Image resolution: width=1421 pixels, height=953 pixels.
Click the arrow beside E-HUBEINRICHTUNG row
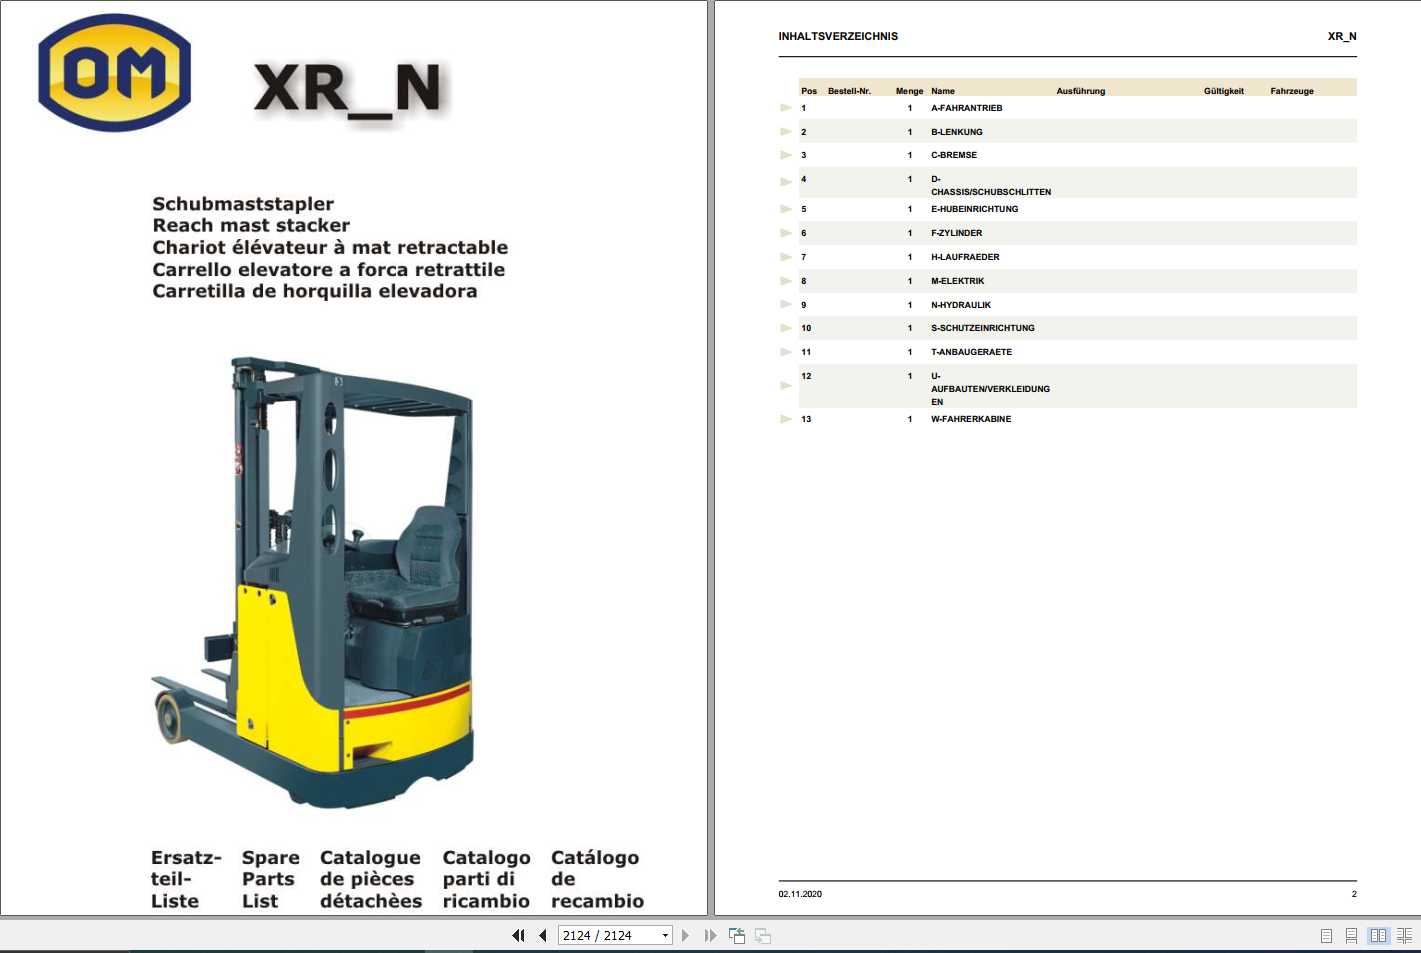click(786, 209)
